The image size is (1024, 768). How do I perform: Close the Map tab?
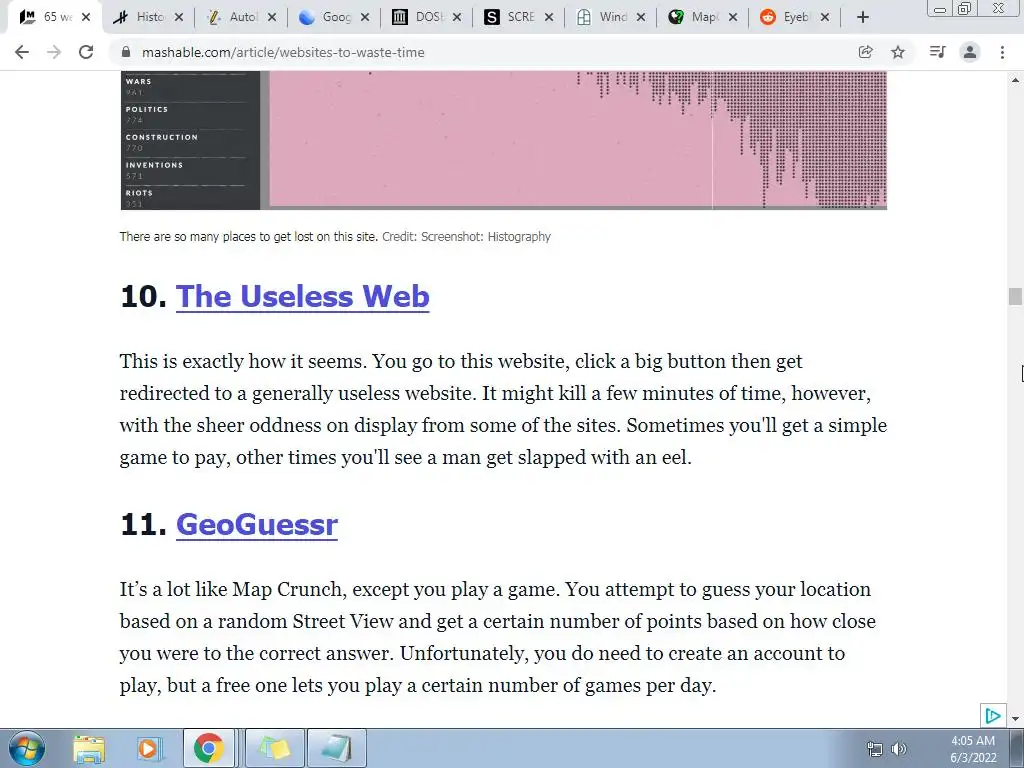click(733, 17)
